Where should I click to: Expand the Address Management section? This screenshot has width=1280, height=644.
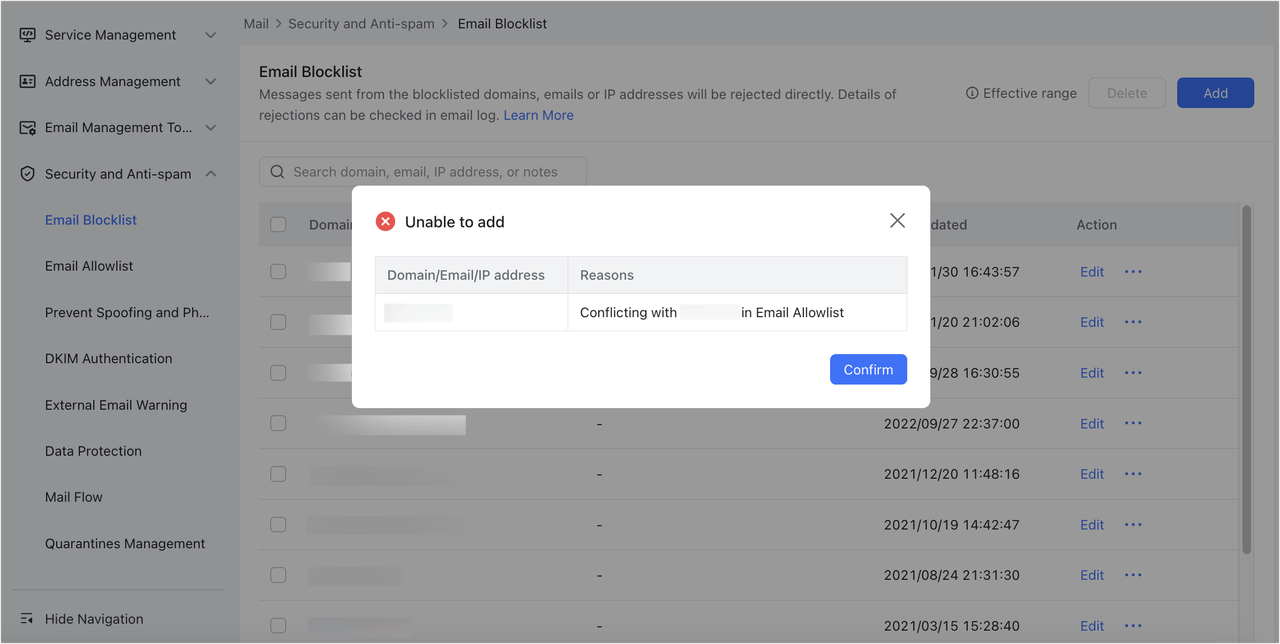pyautogui.click(x=211, y=81)
